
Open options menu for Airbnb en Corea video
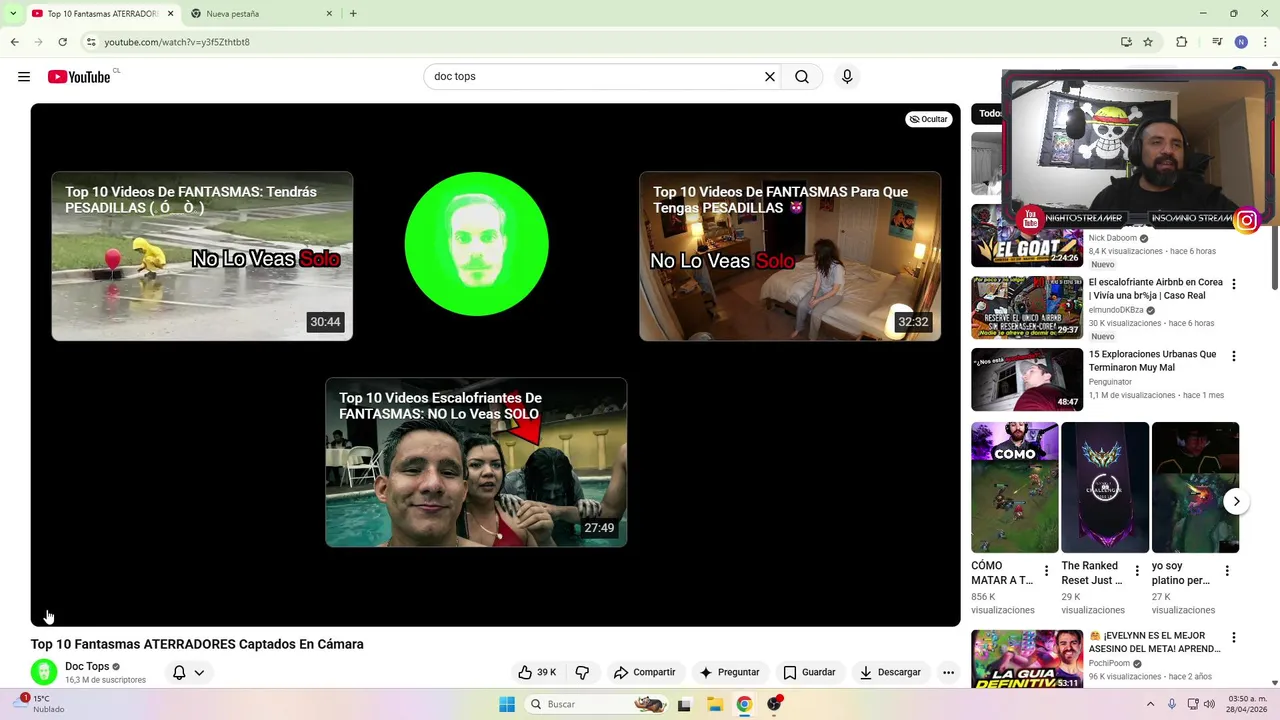[x=1233, y=285]
